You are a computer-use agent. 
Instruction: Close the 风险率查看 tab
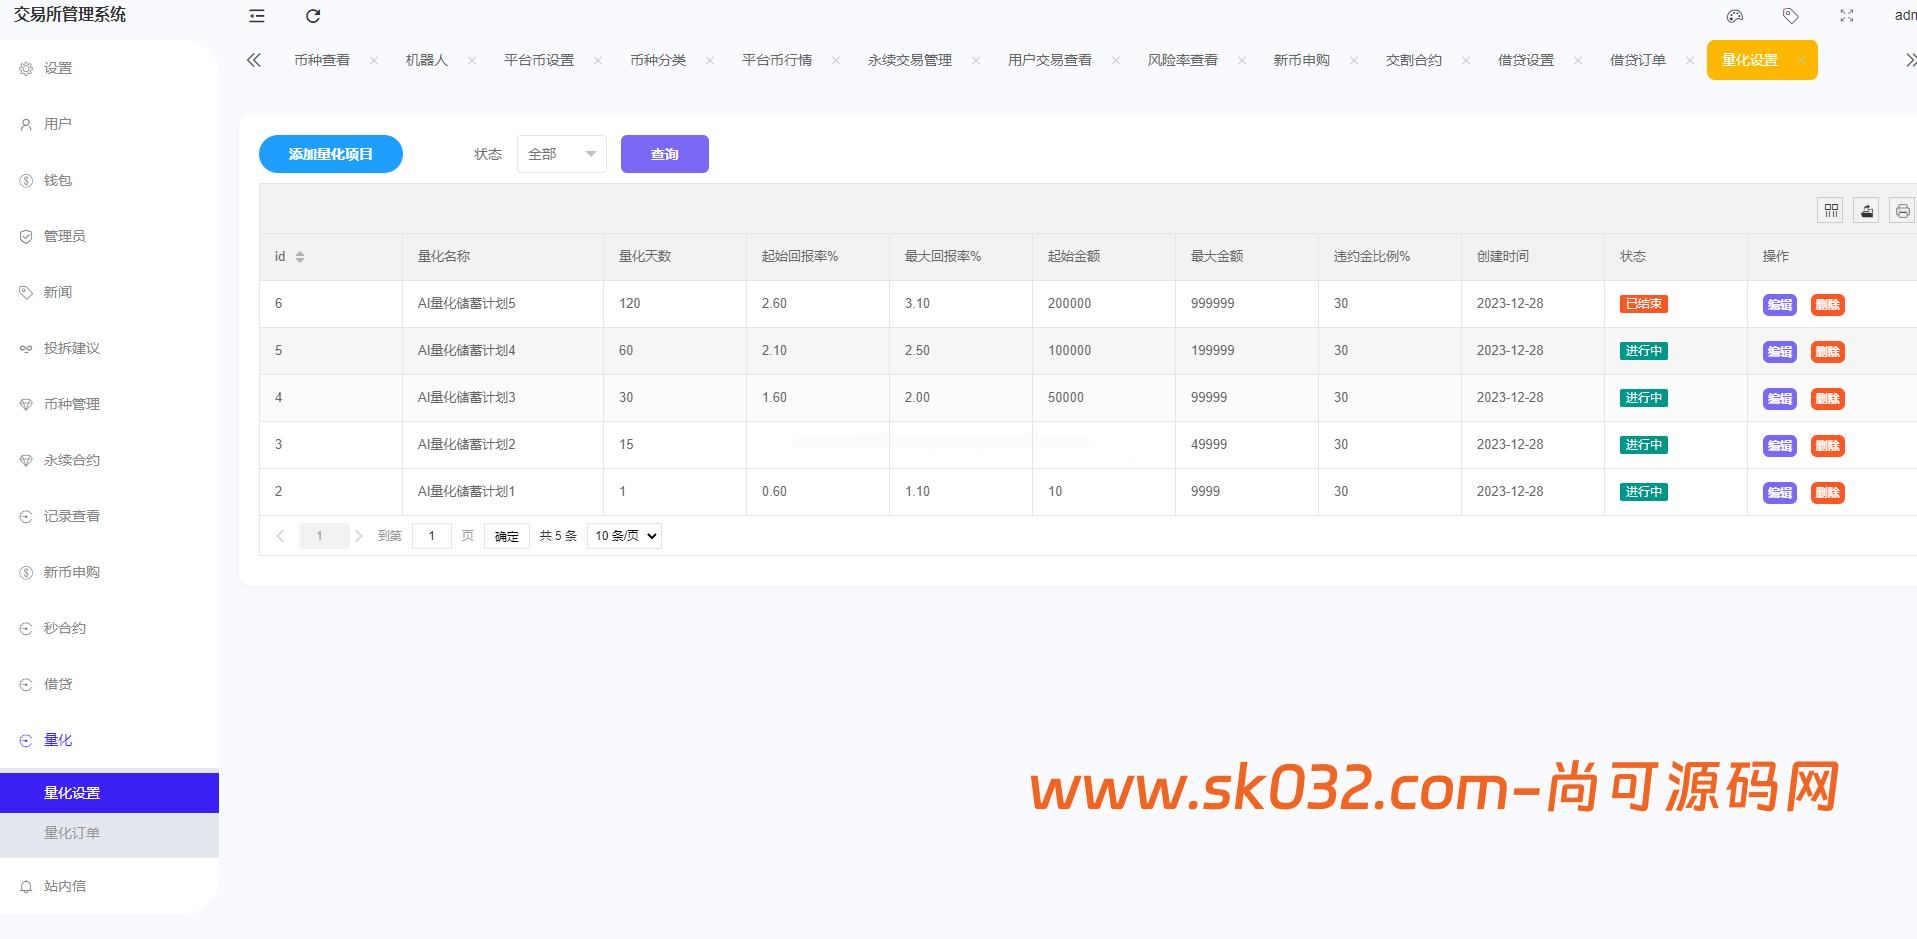tap(1242, 60)
